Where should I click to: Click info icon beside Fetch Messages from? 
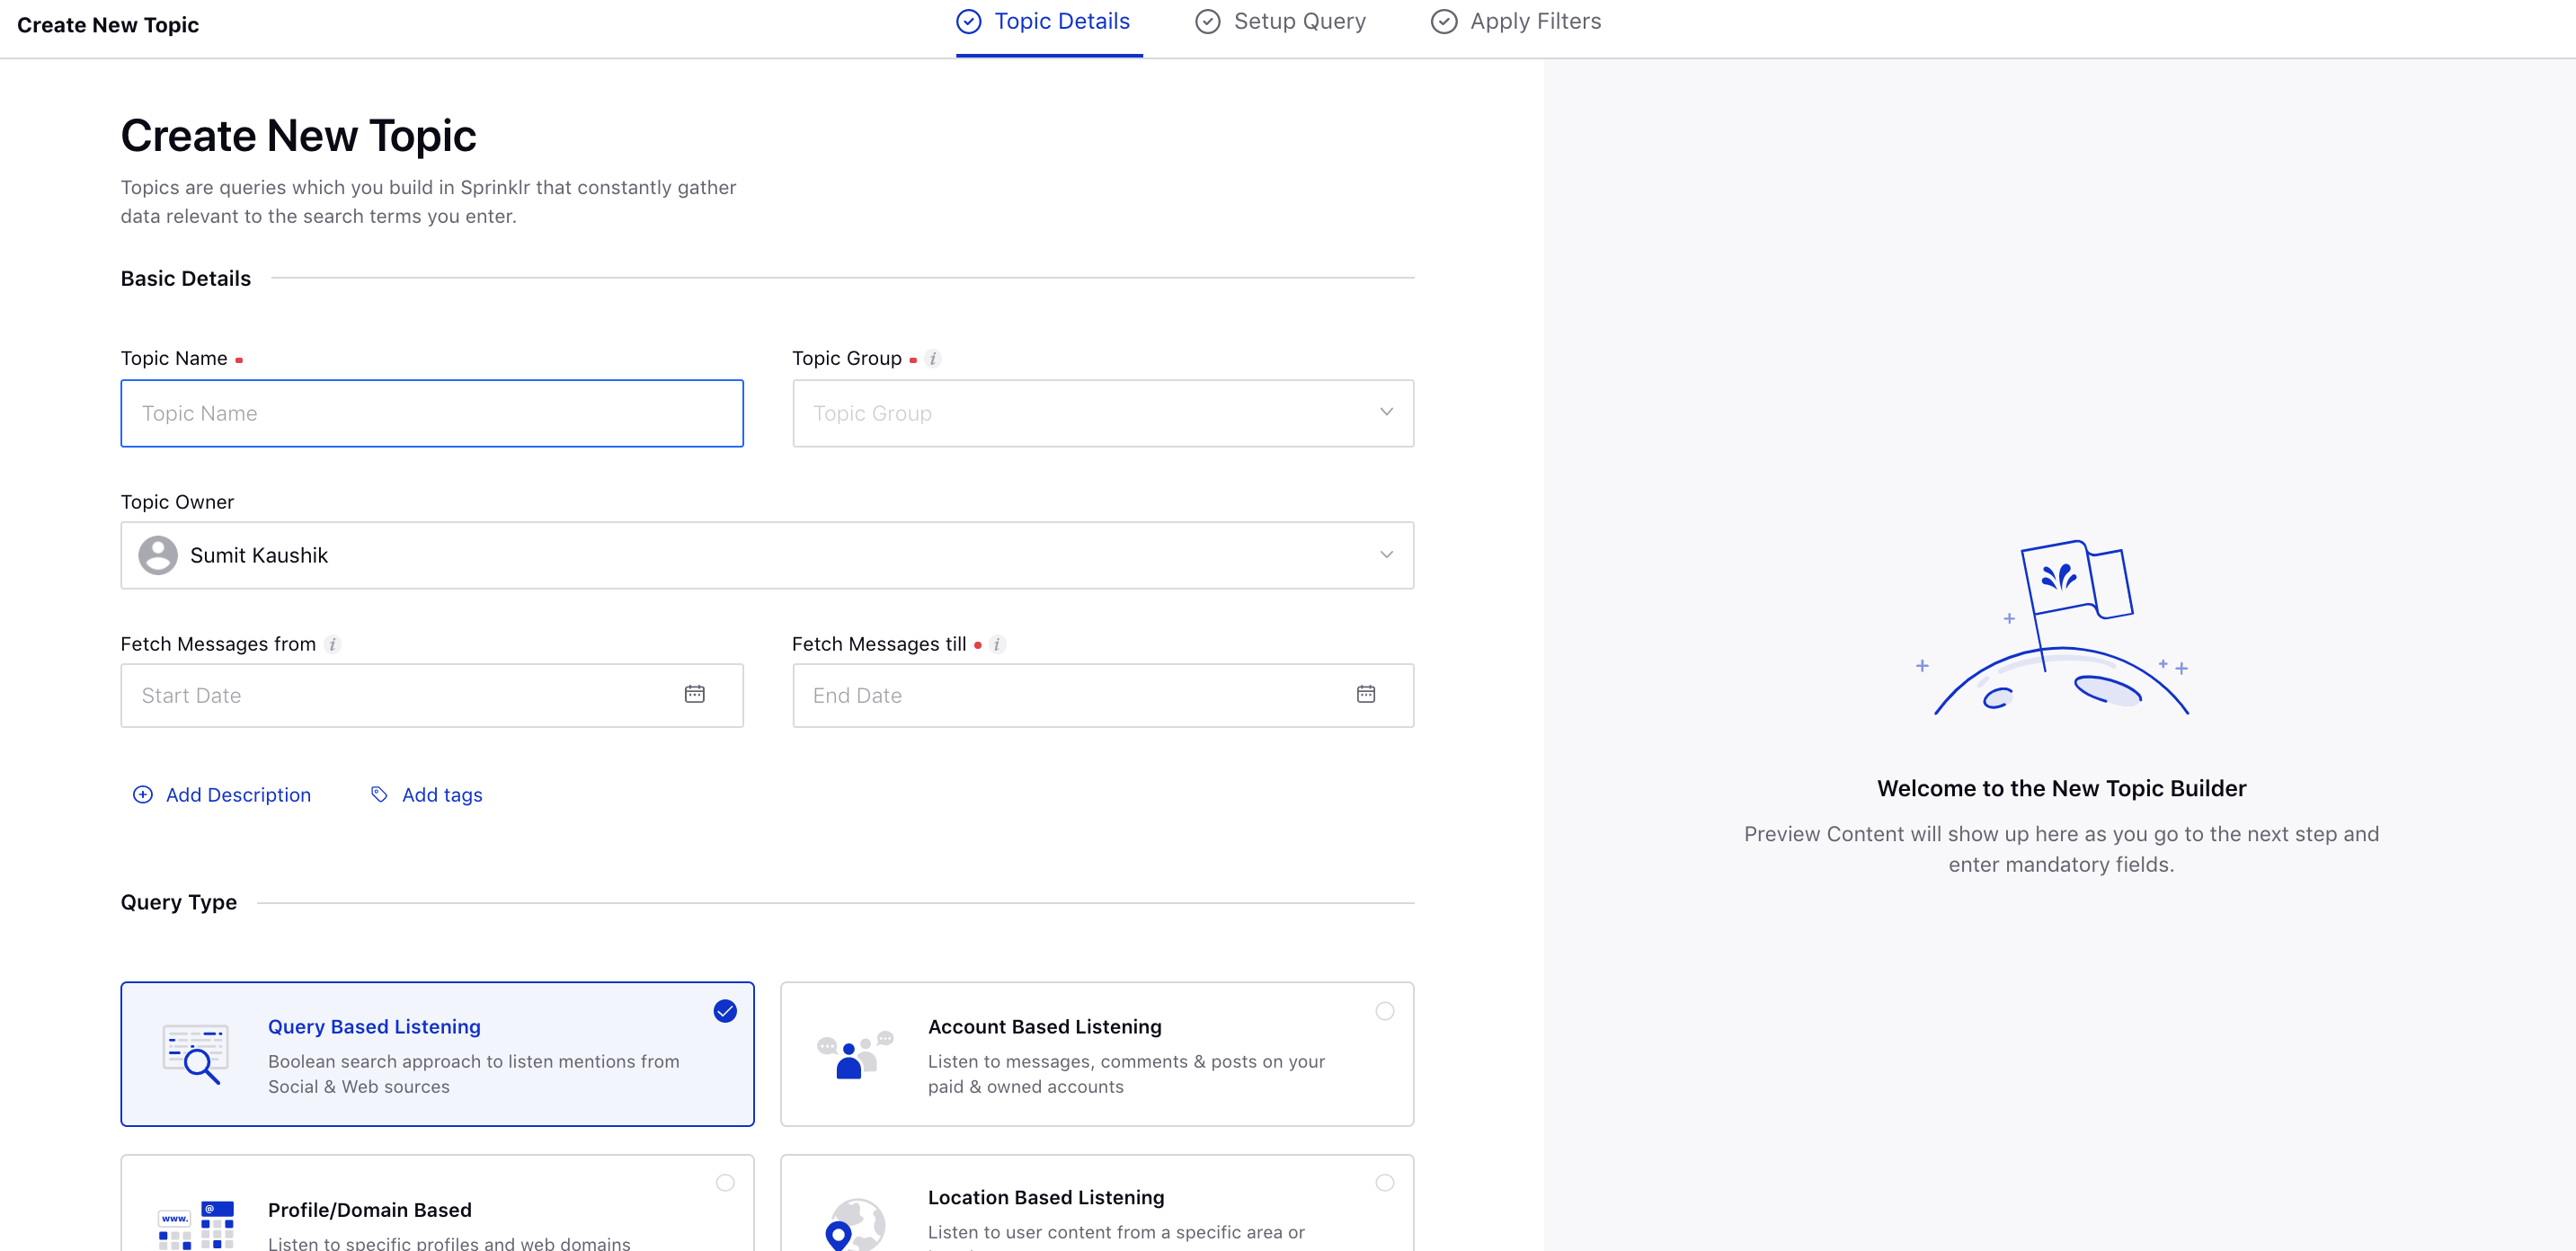point(333,645)
